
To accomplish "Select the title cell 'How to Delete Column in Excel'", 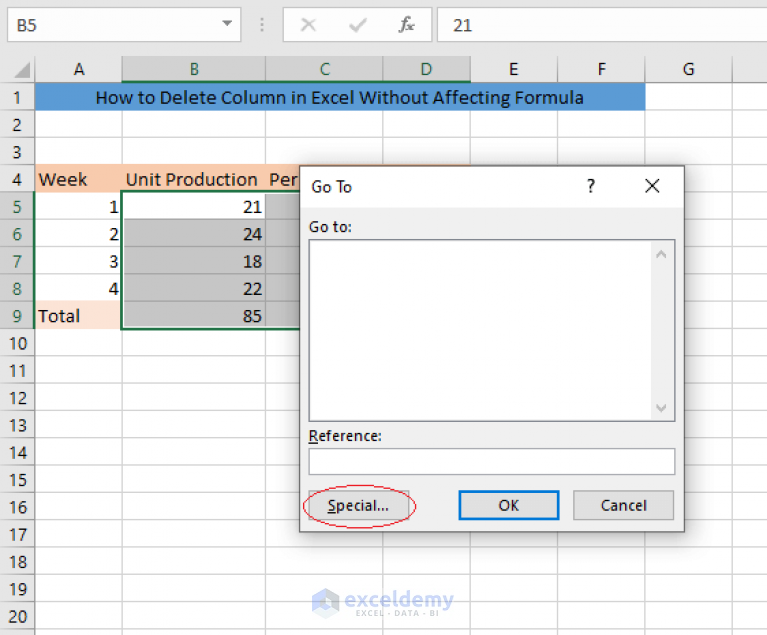I will (340, 97).
